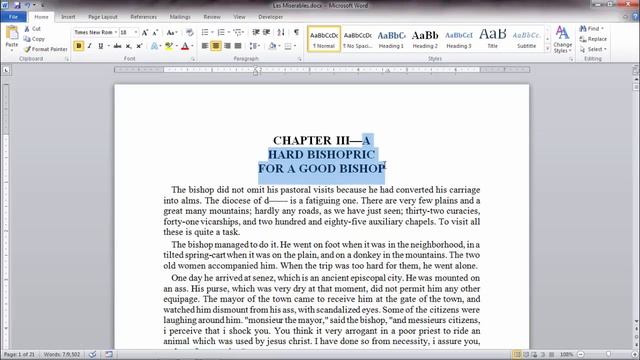
Task: Open the font name dropdown
Action: tap(116, 32)
